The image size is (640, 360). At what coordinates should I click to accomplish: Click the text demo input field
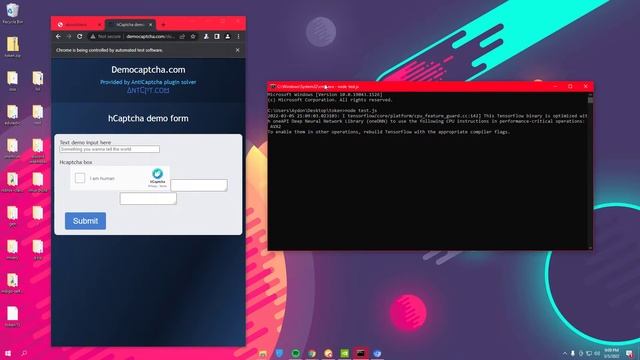(x=109, y=149)
